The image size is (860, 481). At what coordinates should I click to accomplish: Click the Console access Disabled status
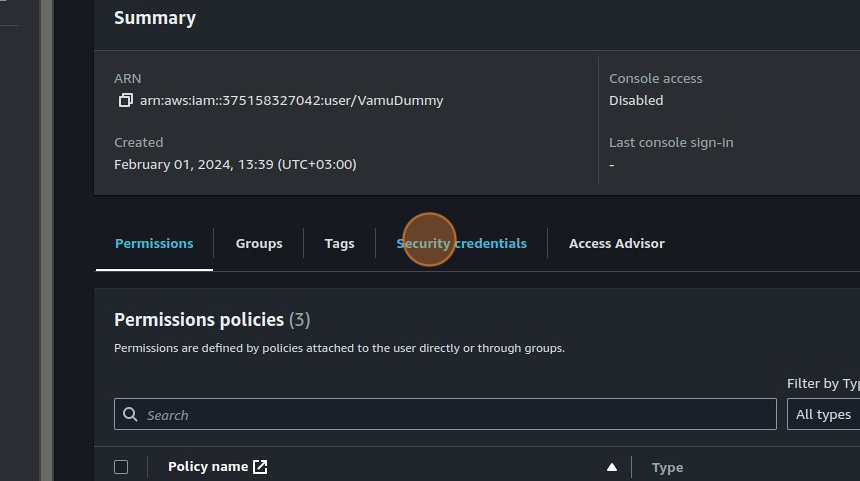636,100
